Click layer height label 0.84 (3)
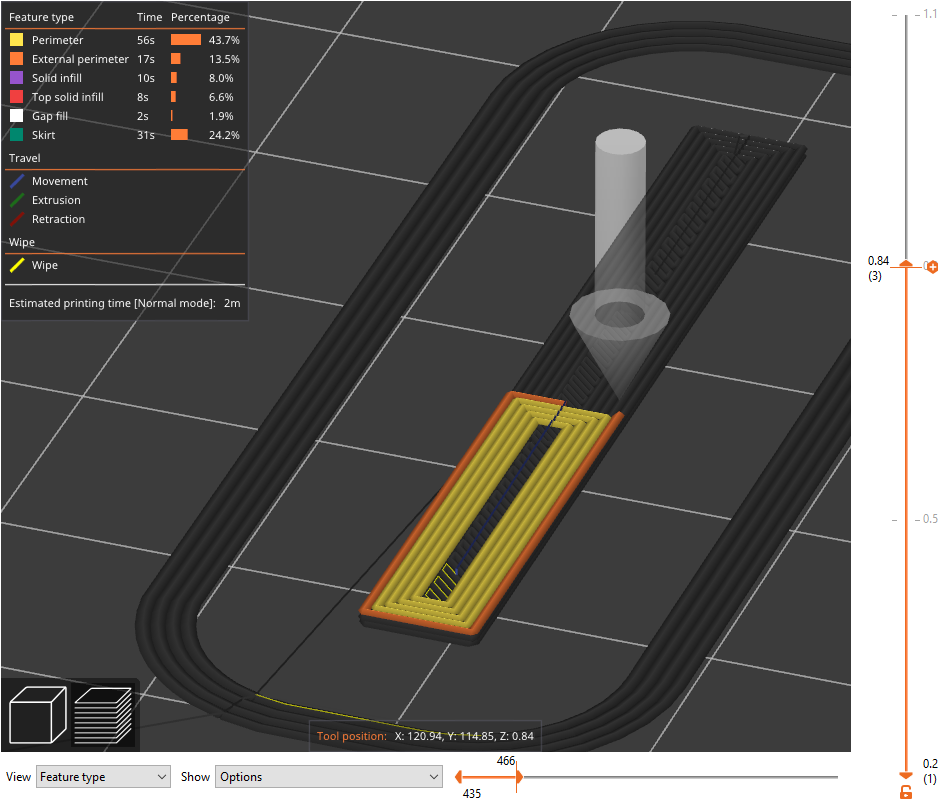The image size is (938, 804). [x=878, y=268]
